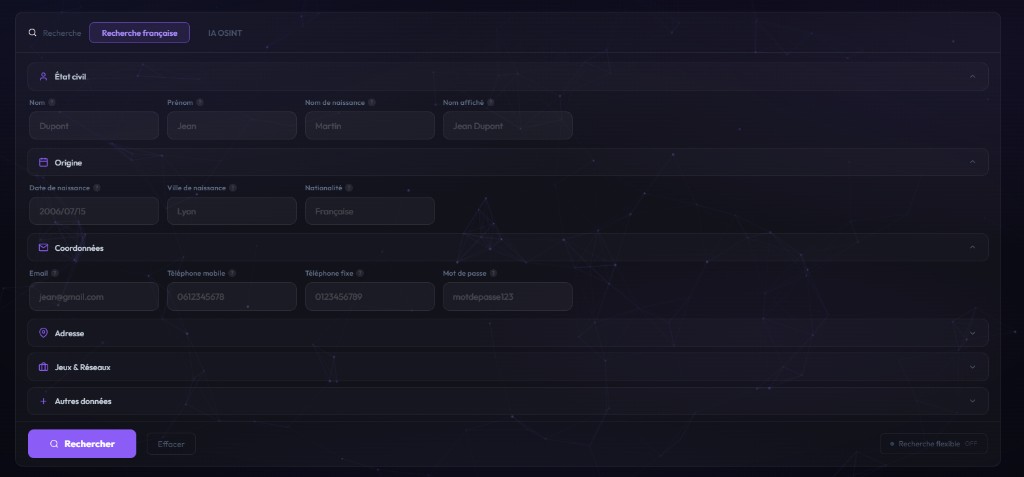Click the person icon next to État civil
This screenshot has width=1024, height=477.
[x=43, y=76]
